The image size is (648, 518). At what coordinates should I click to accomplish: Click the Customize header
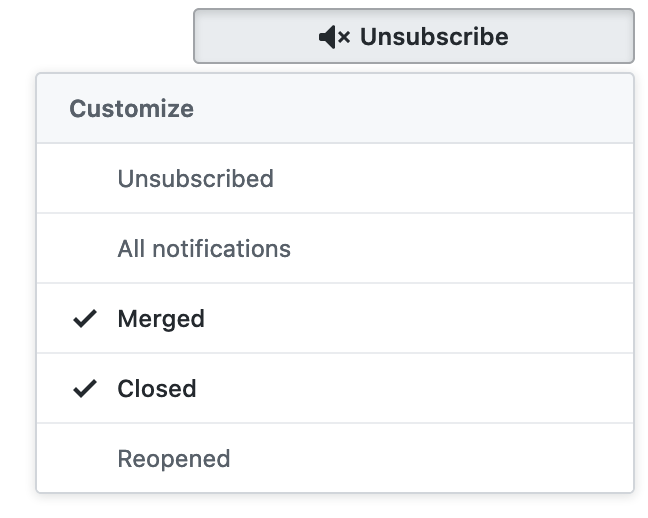pos(131,108)
